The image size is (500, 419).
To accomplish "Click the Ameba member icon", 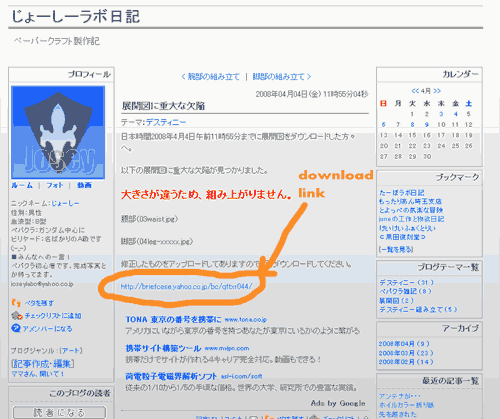I will coord(16,328).
